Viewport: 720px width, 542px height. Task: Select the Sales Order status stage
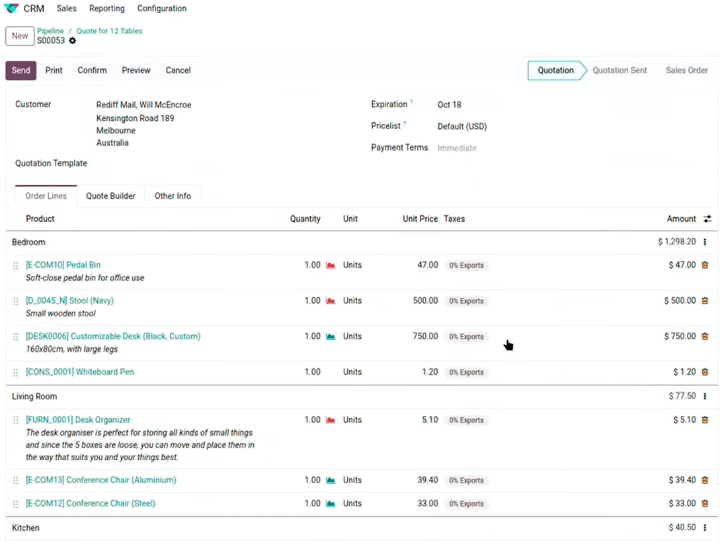click(x=686, y=70)
